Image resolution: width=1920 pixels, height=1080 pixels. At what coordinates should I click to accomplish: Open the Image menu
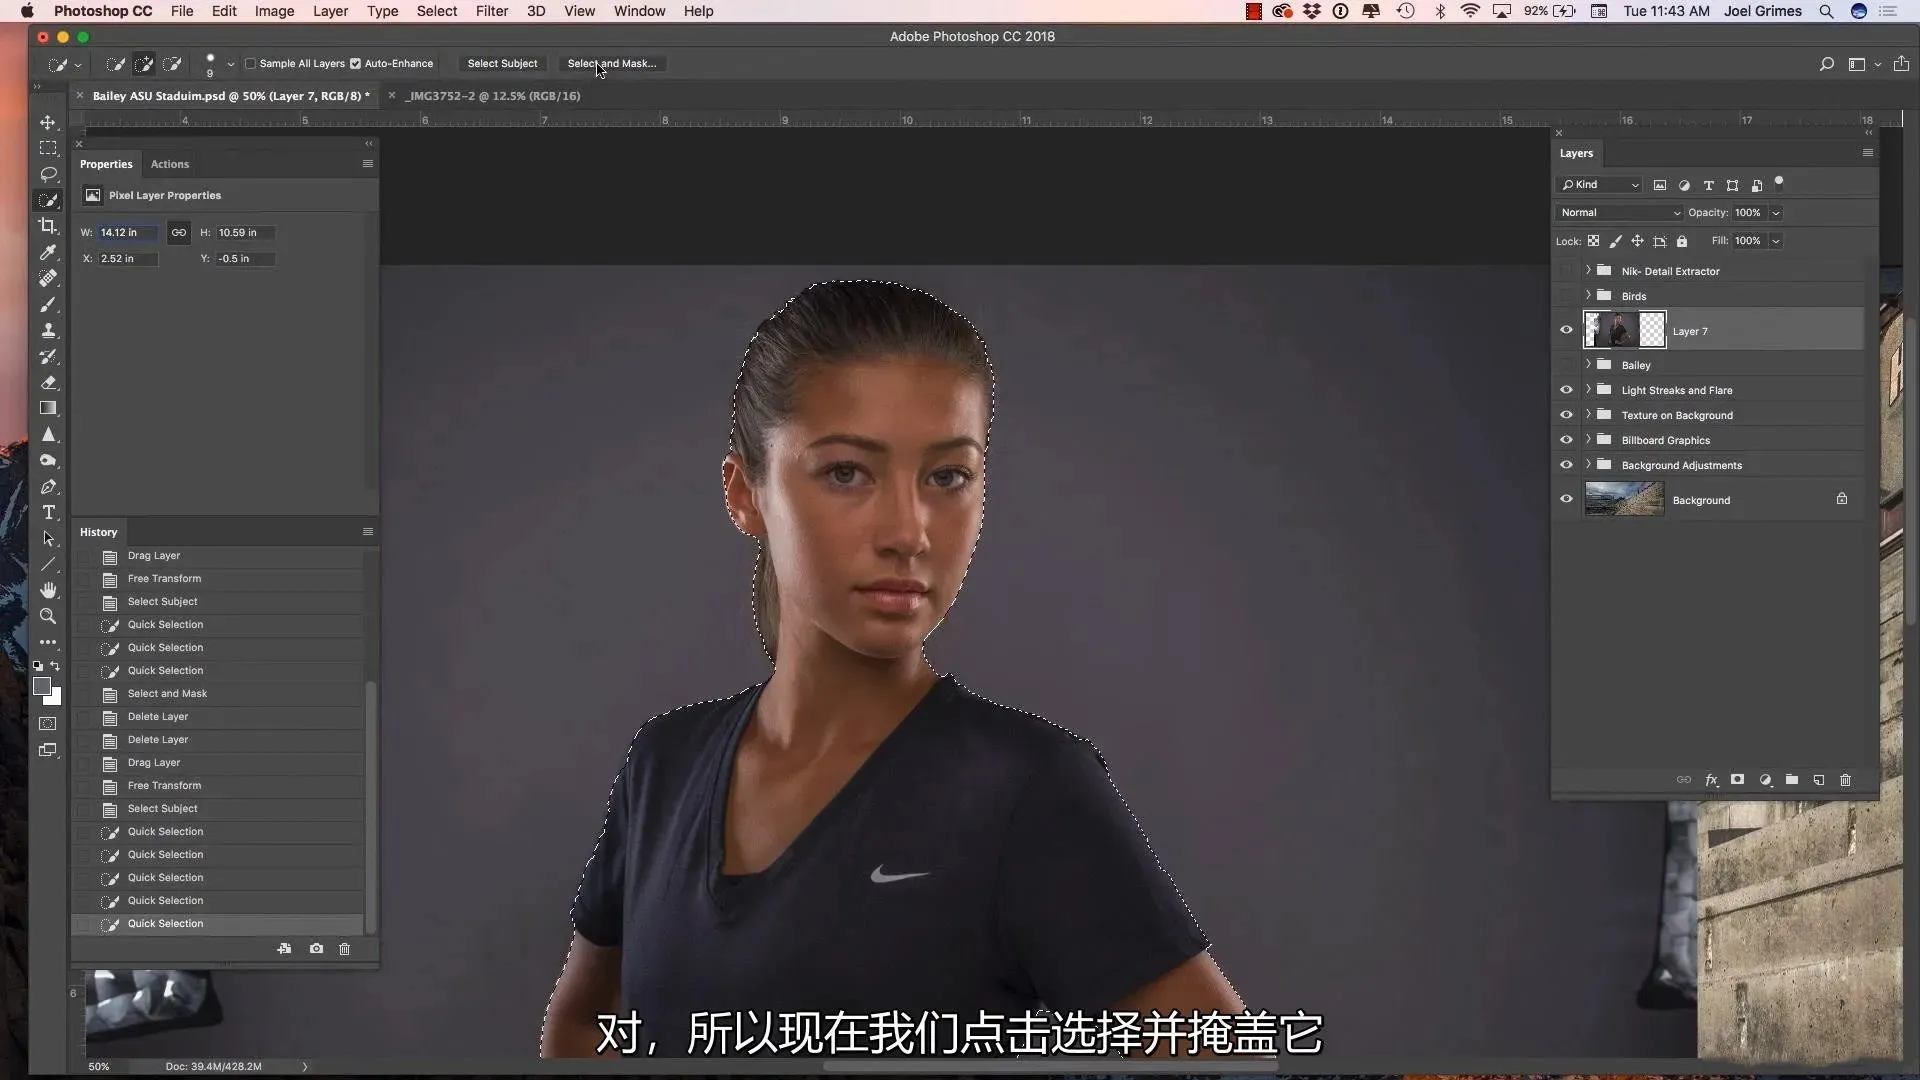tap(274, 11)
